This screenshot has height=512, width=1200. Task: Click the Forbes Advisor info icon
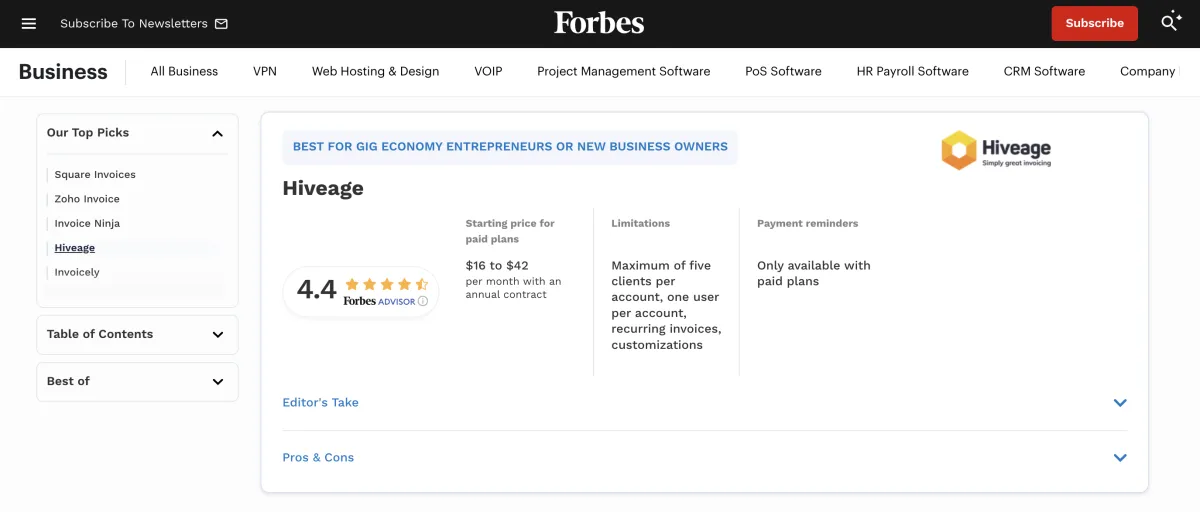pos(423,301)
